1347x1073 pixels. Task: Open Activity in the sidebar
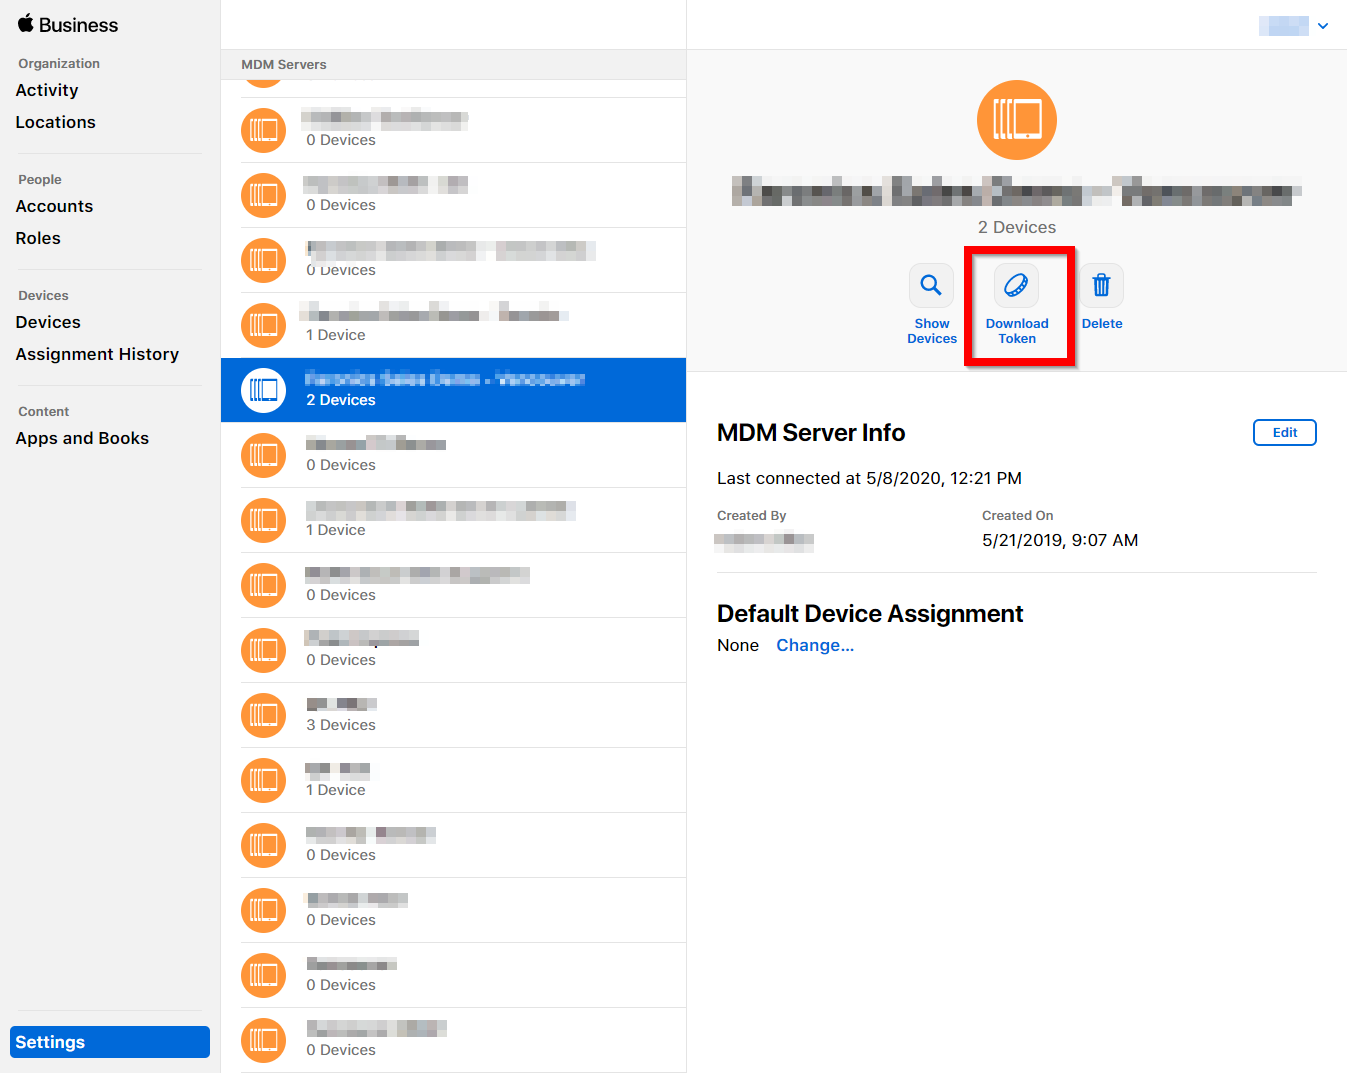click(47, 90)
